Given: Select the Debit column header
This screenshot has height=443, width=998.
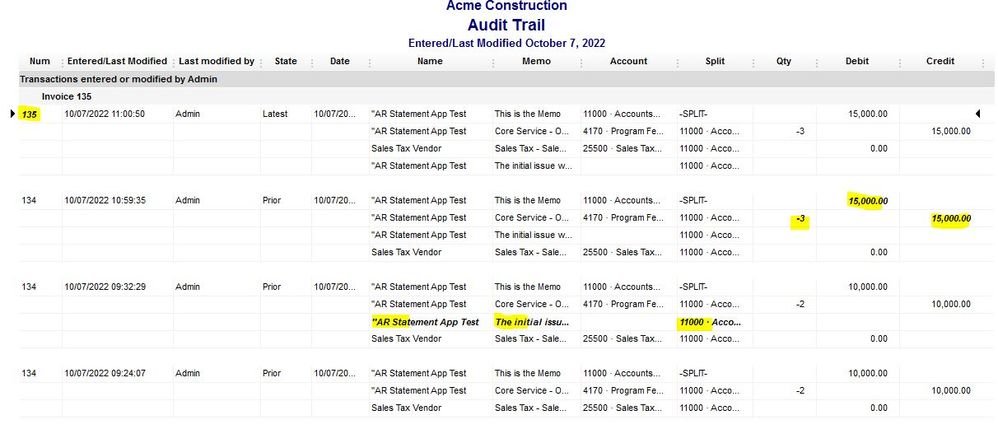Looking at the screenshot, I should 857,61.
